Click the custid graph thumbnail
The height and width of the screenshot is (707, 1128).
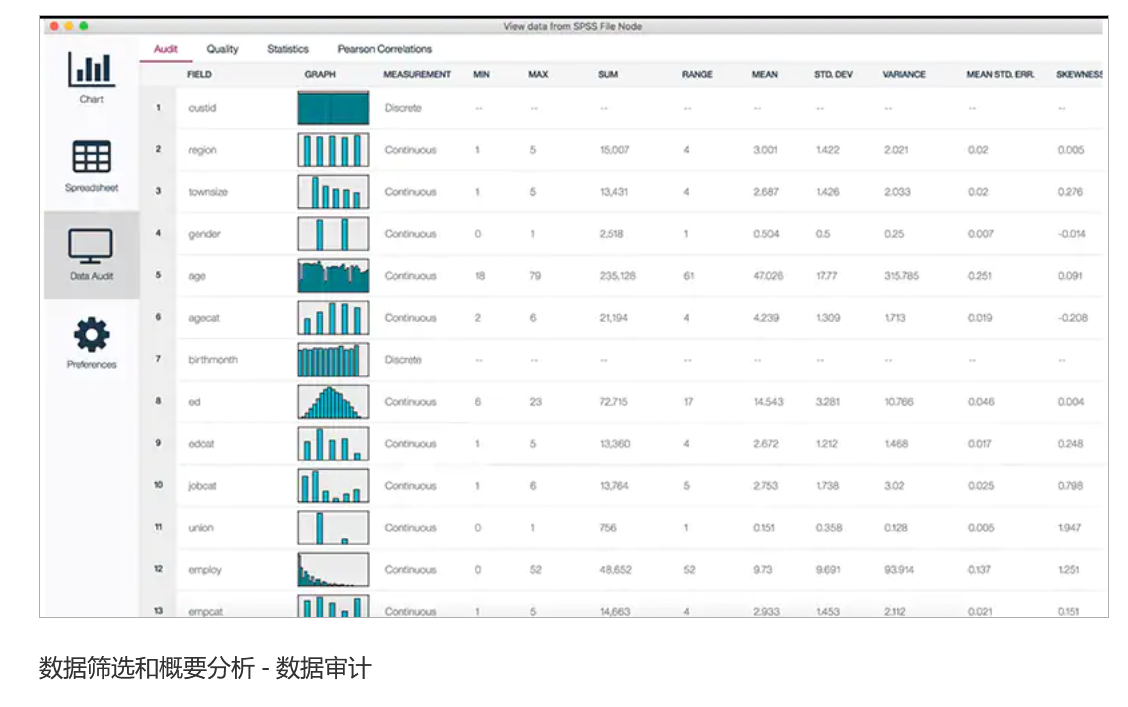[x=333, y=108]
